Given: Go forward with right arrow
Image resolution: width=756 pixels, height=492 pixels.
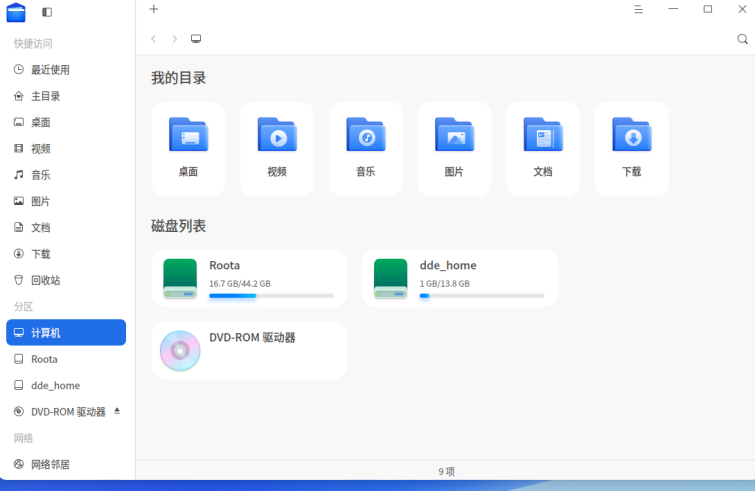Looking at the screenshot, I should [175, 39].
